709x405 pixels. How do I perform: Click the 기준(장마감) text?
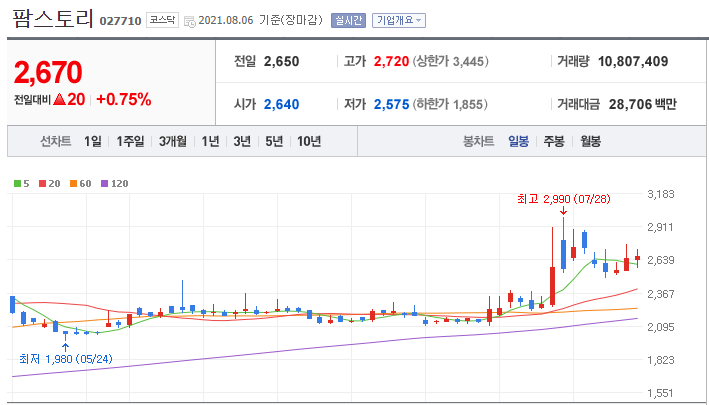[292, 21]
